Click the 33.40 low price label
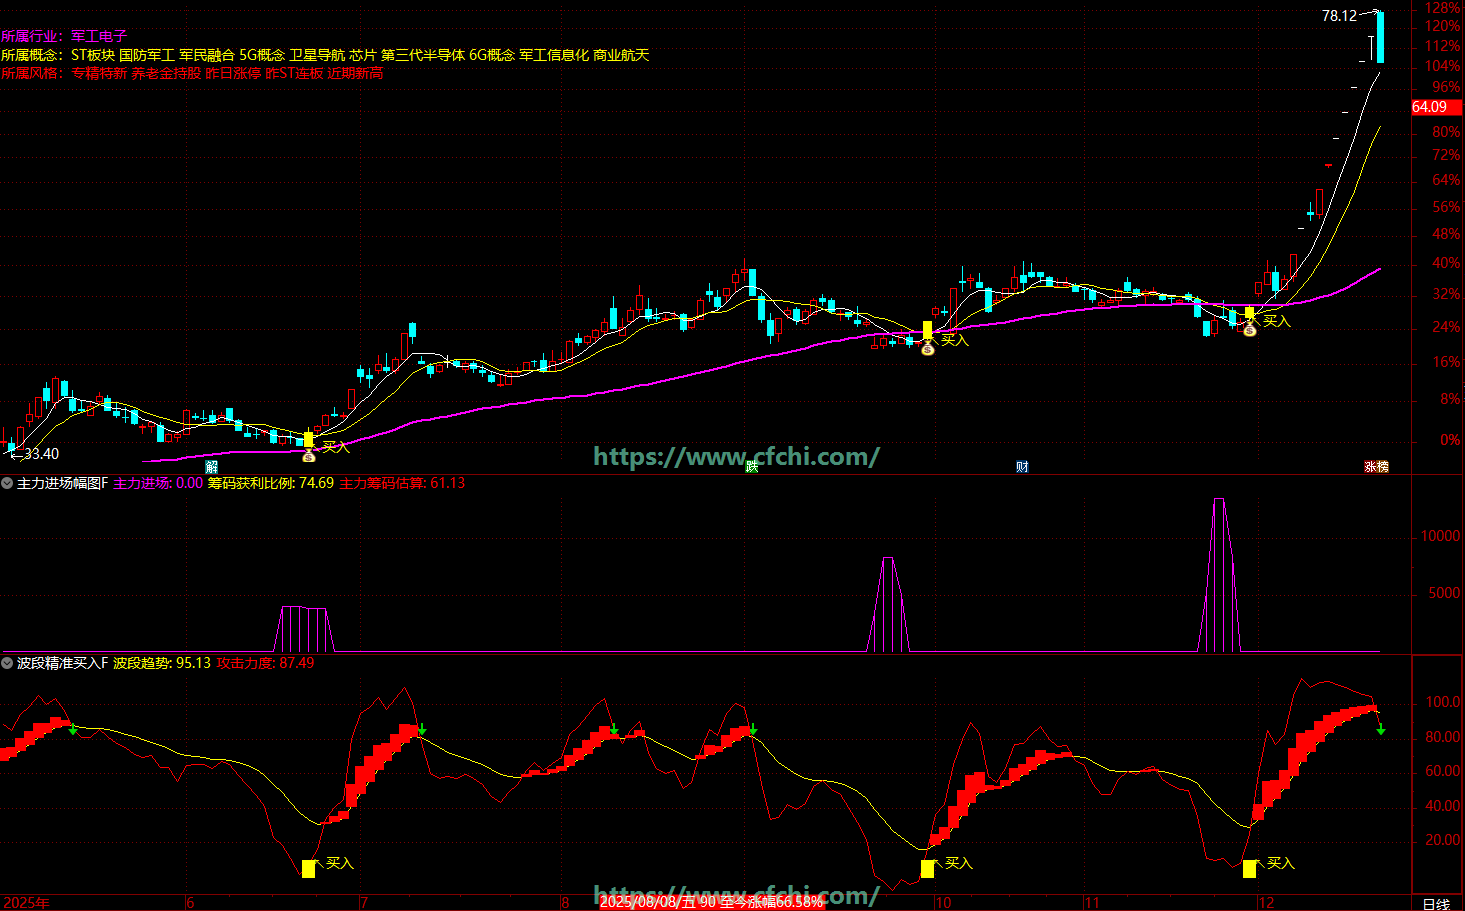 click(41, 454)
